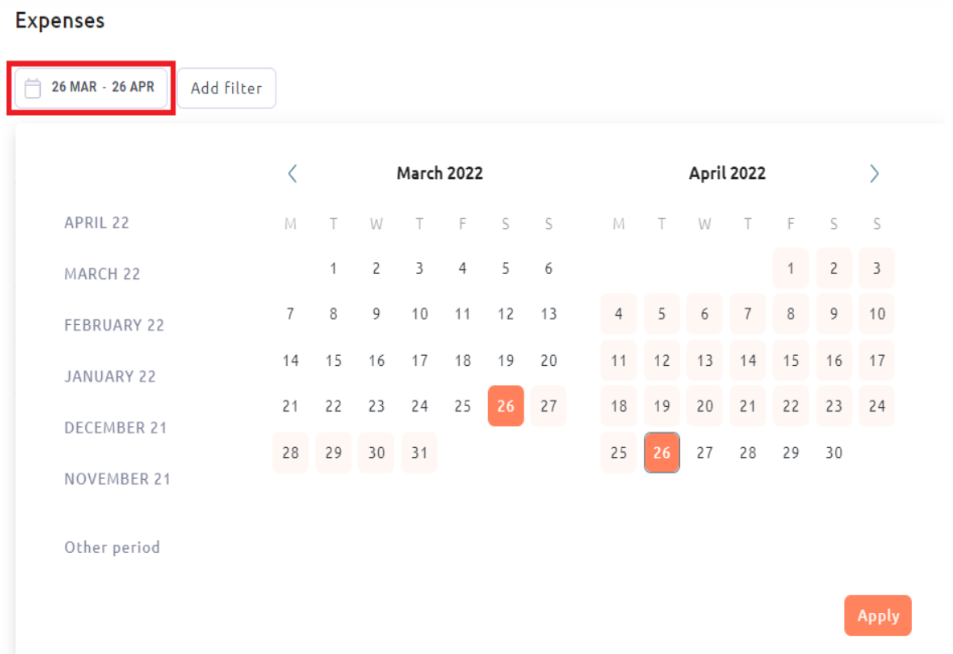Select the MARCH 22 preset period
This screenshot has height=654, width=953.
click(102, 274)
